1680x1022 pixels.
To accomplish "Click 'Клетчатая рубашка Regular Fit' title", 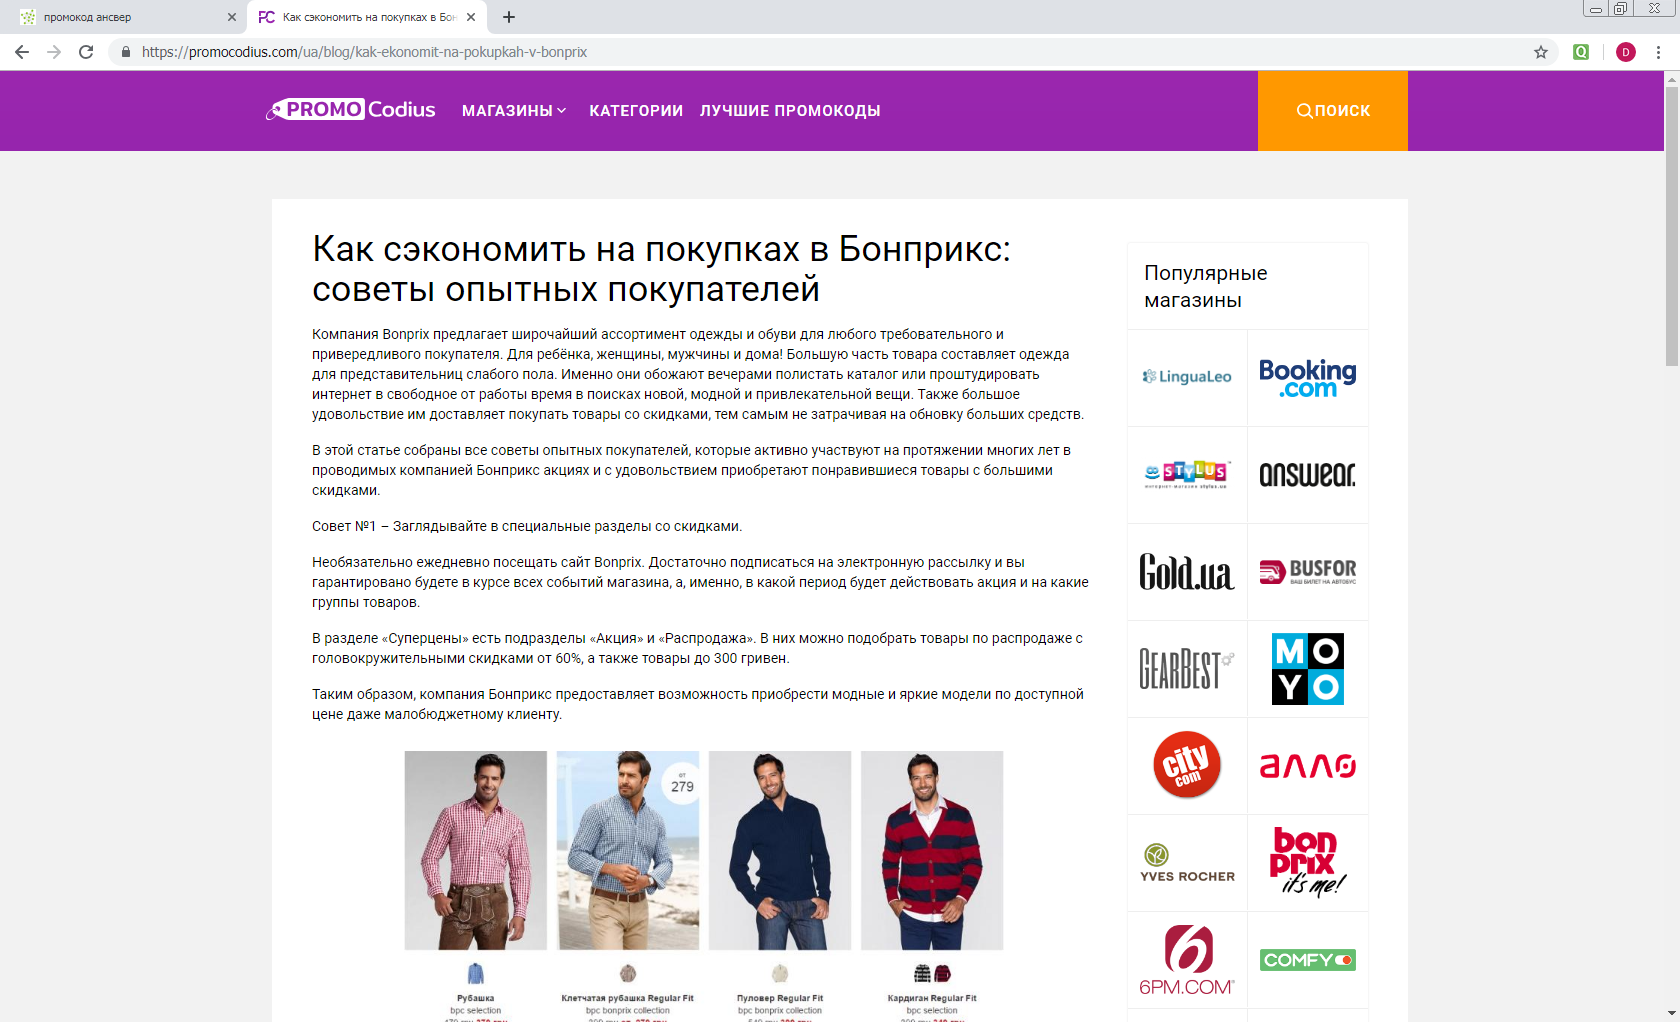I will [x=628, y=998].
